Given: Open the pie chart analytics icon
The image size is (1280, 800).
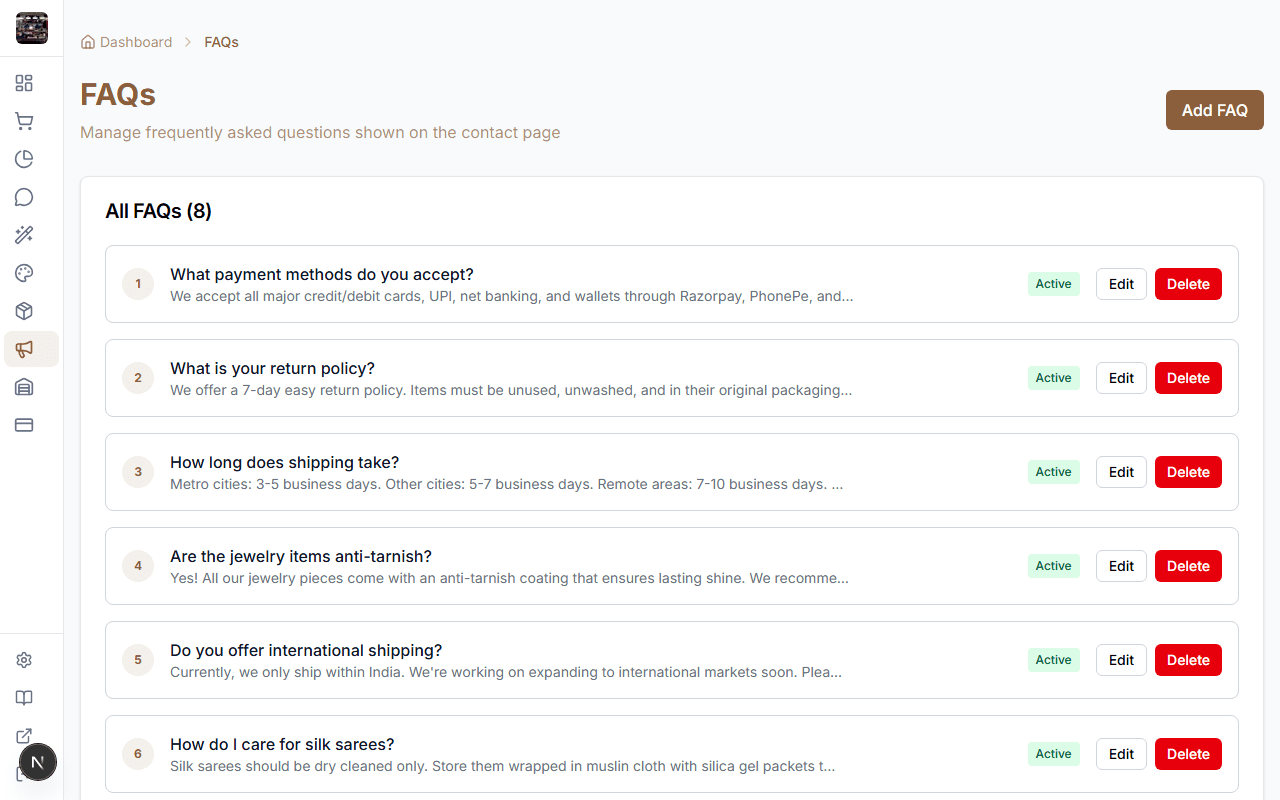Looking at the screenshot, I should click(x=24, y=159).
